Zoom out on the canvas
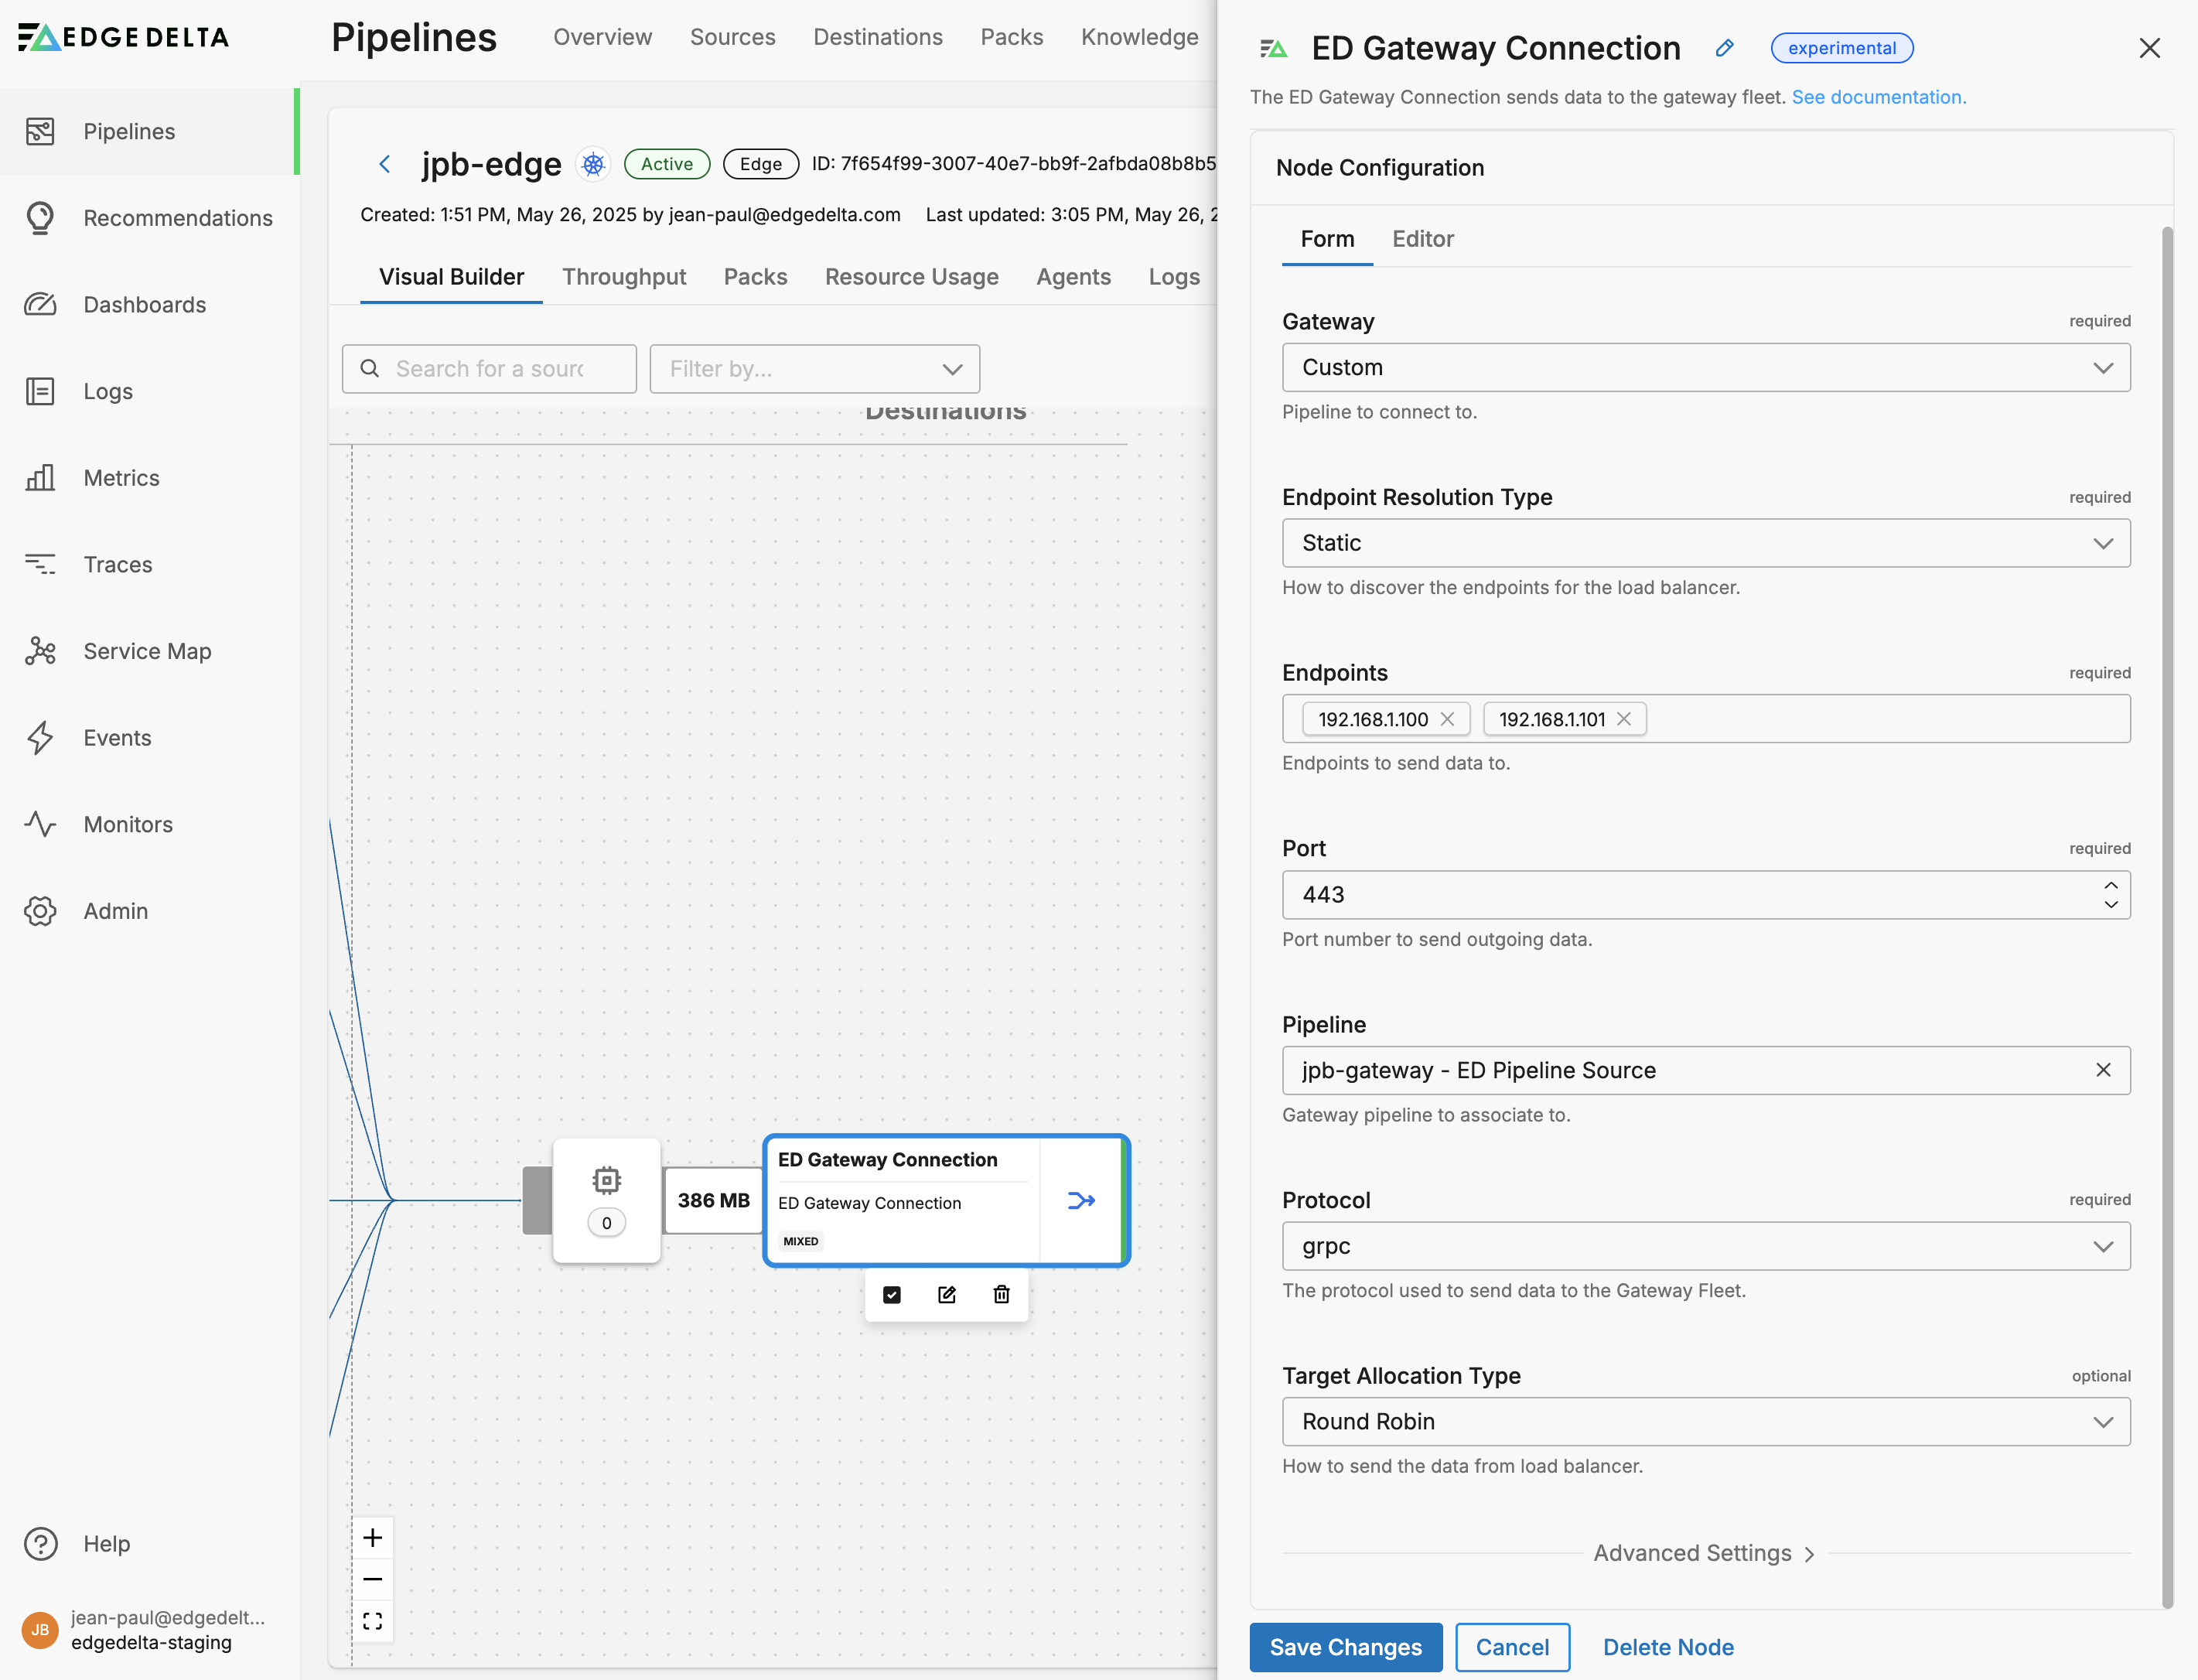The width and height of the screenshot is (2198, 1680). pos(373,1579)
